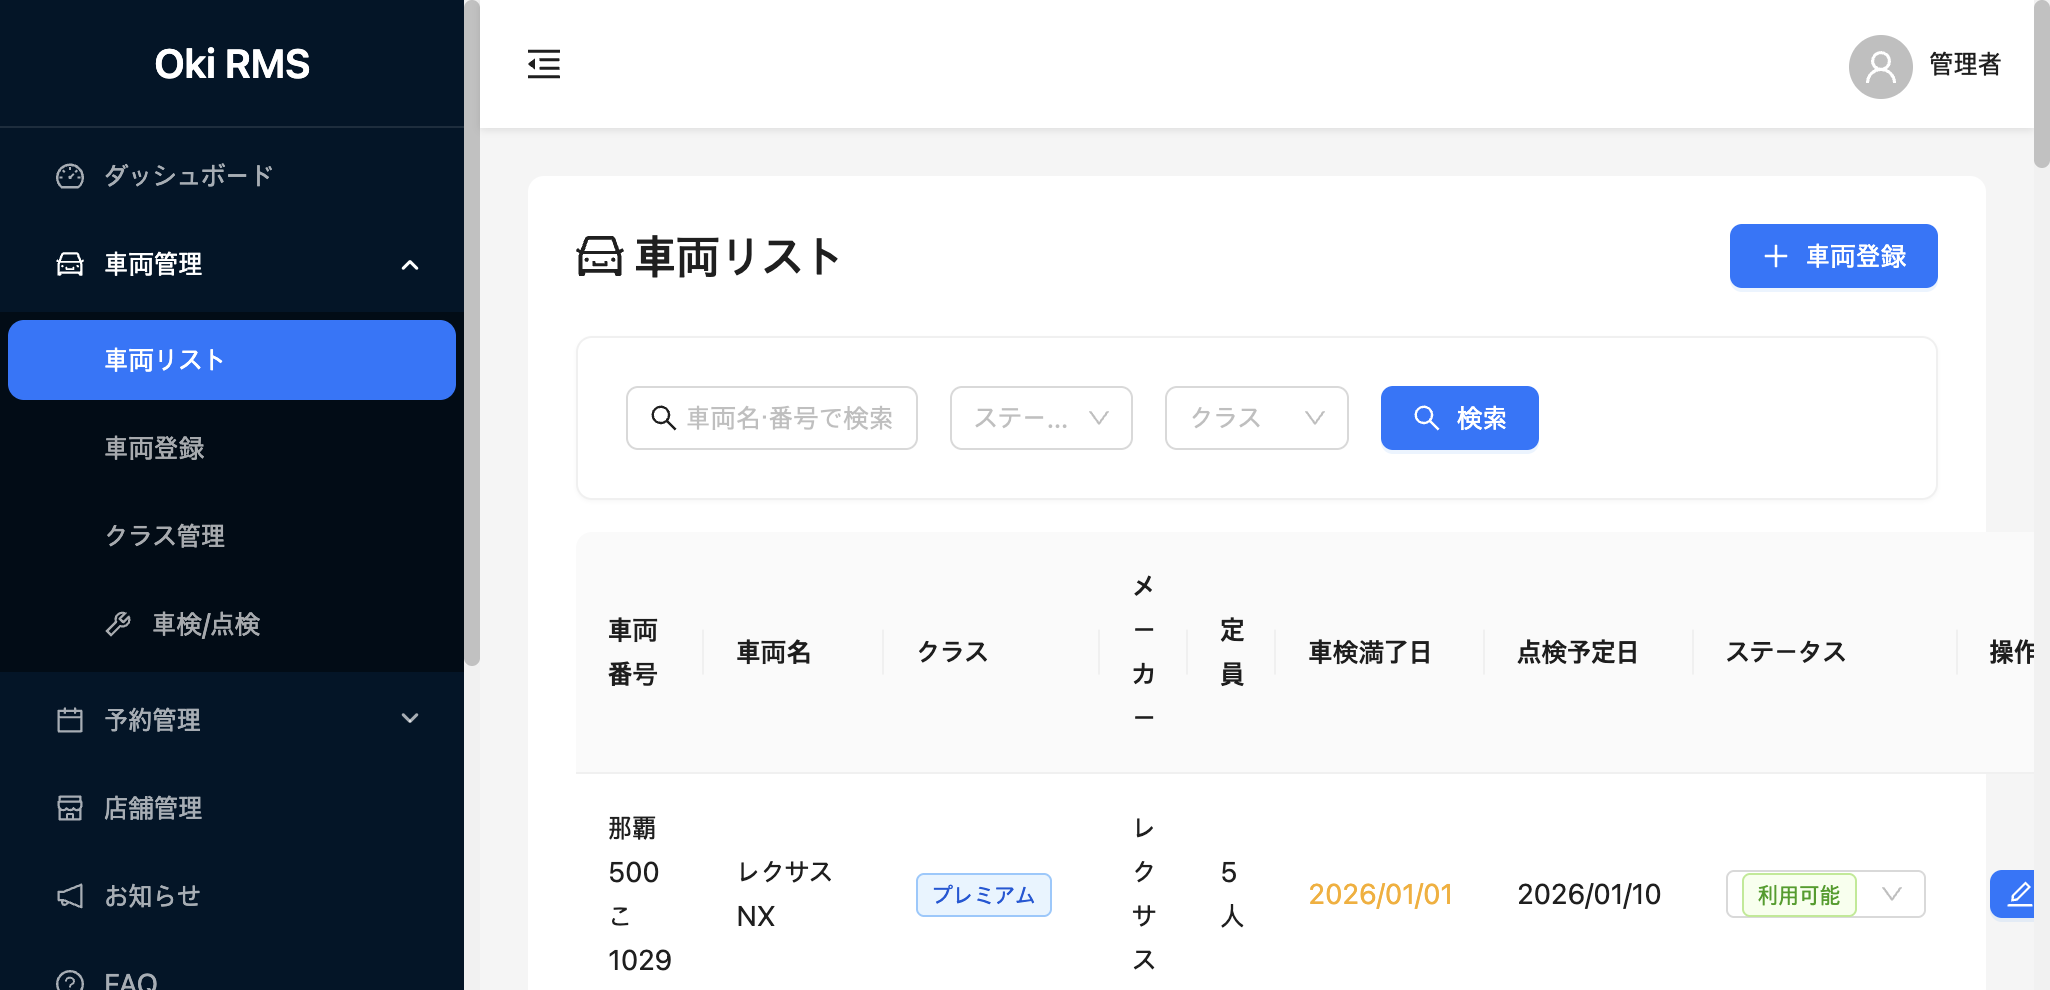Image resolution: width=2050 pixels, height=990 pixels.
Task: Select the megaphone icon beside お知らせ
Action: coord(70,895)
